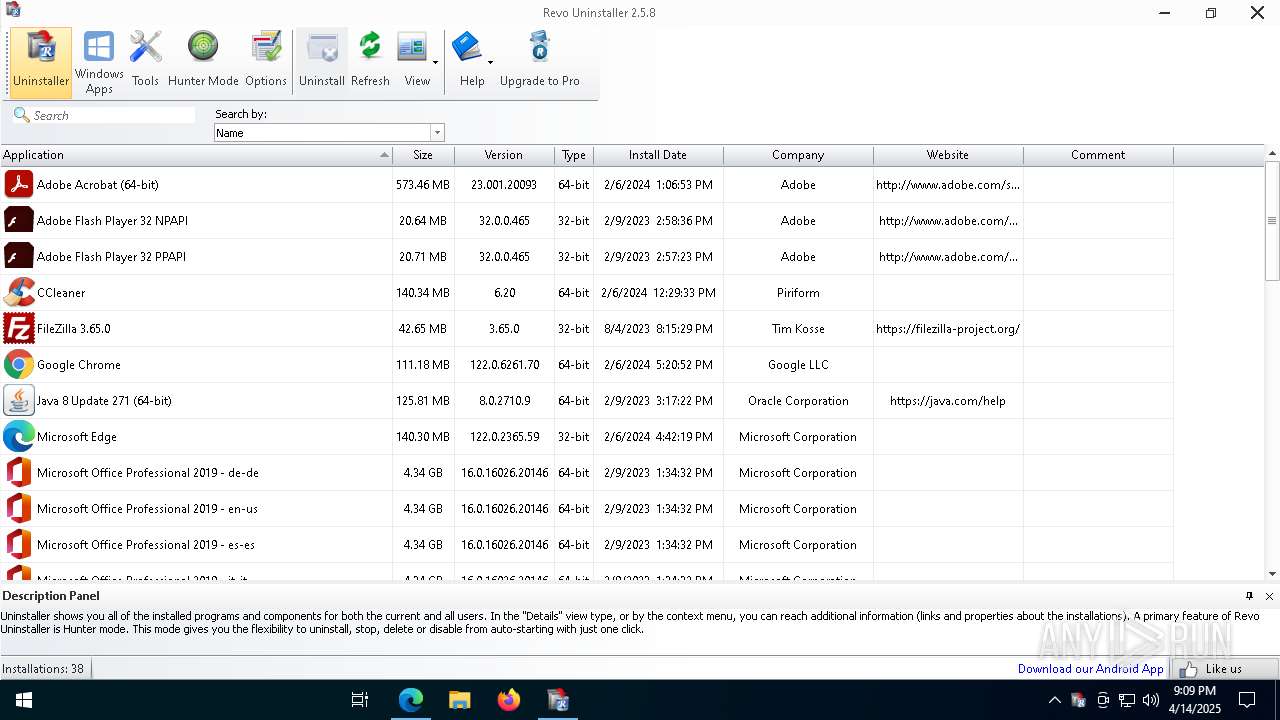
Task: Click FileZilla website https://filezilla-project.org/
Action: point(948,329)
